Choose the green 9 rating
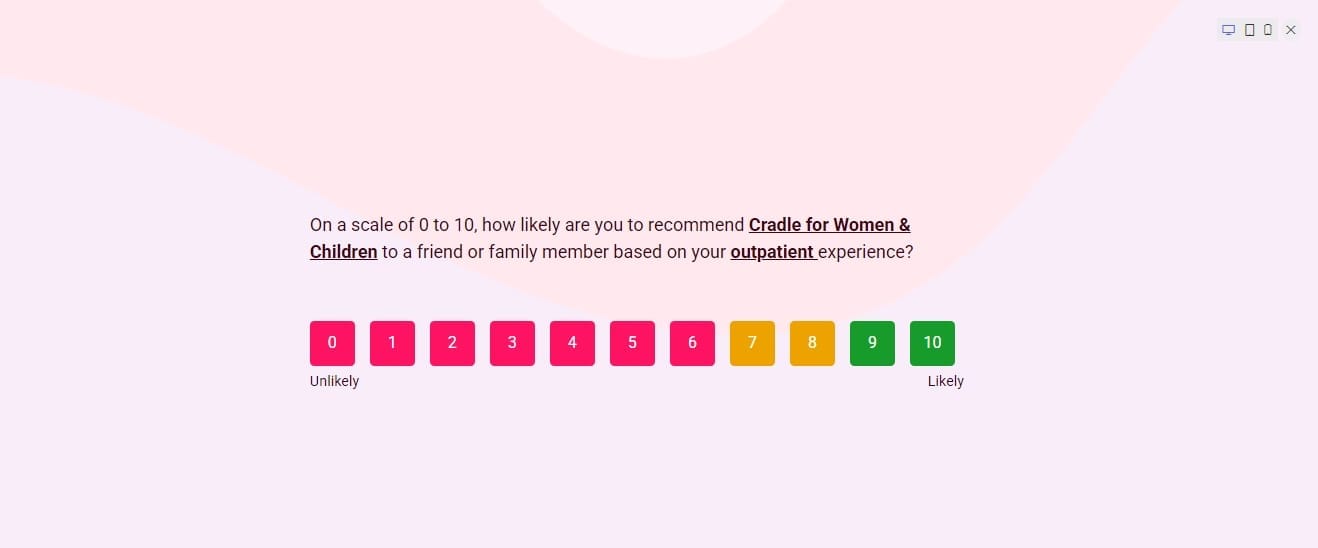 click(x=872, y=343)
